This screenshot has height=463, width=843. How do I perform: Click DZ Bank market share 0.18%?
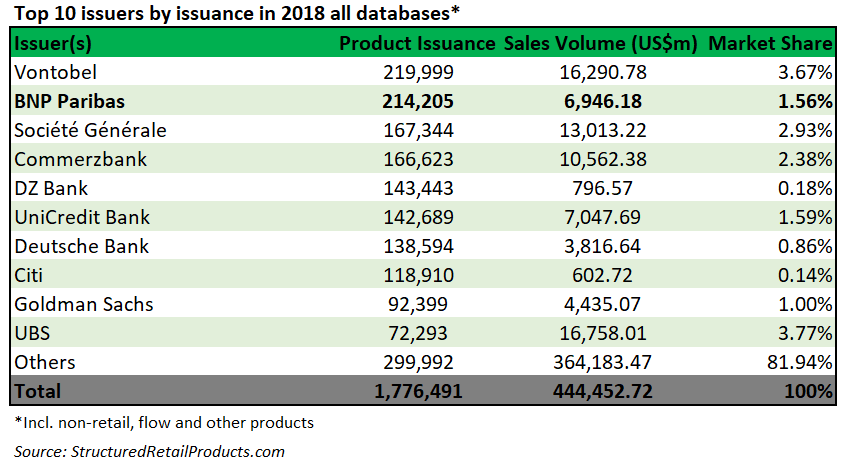[805, 189]
